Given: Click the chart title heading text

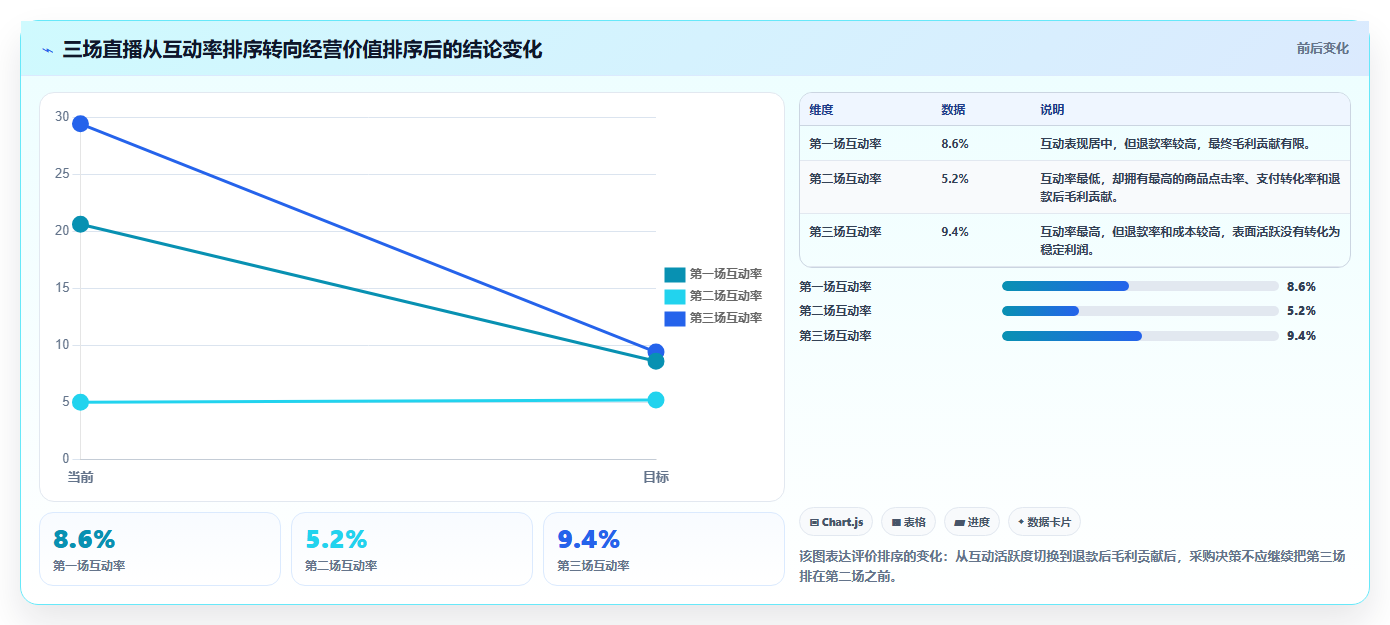Looking at the screenshot, I should [x=302, y=49].
